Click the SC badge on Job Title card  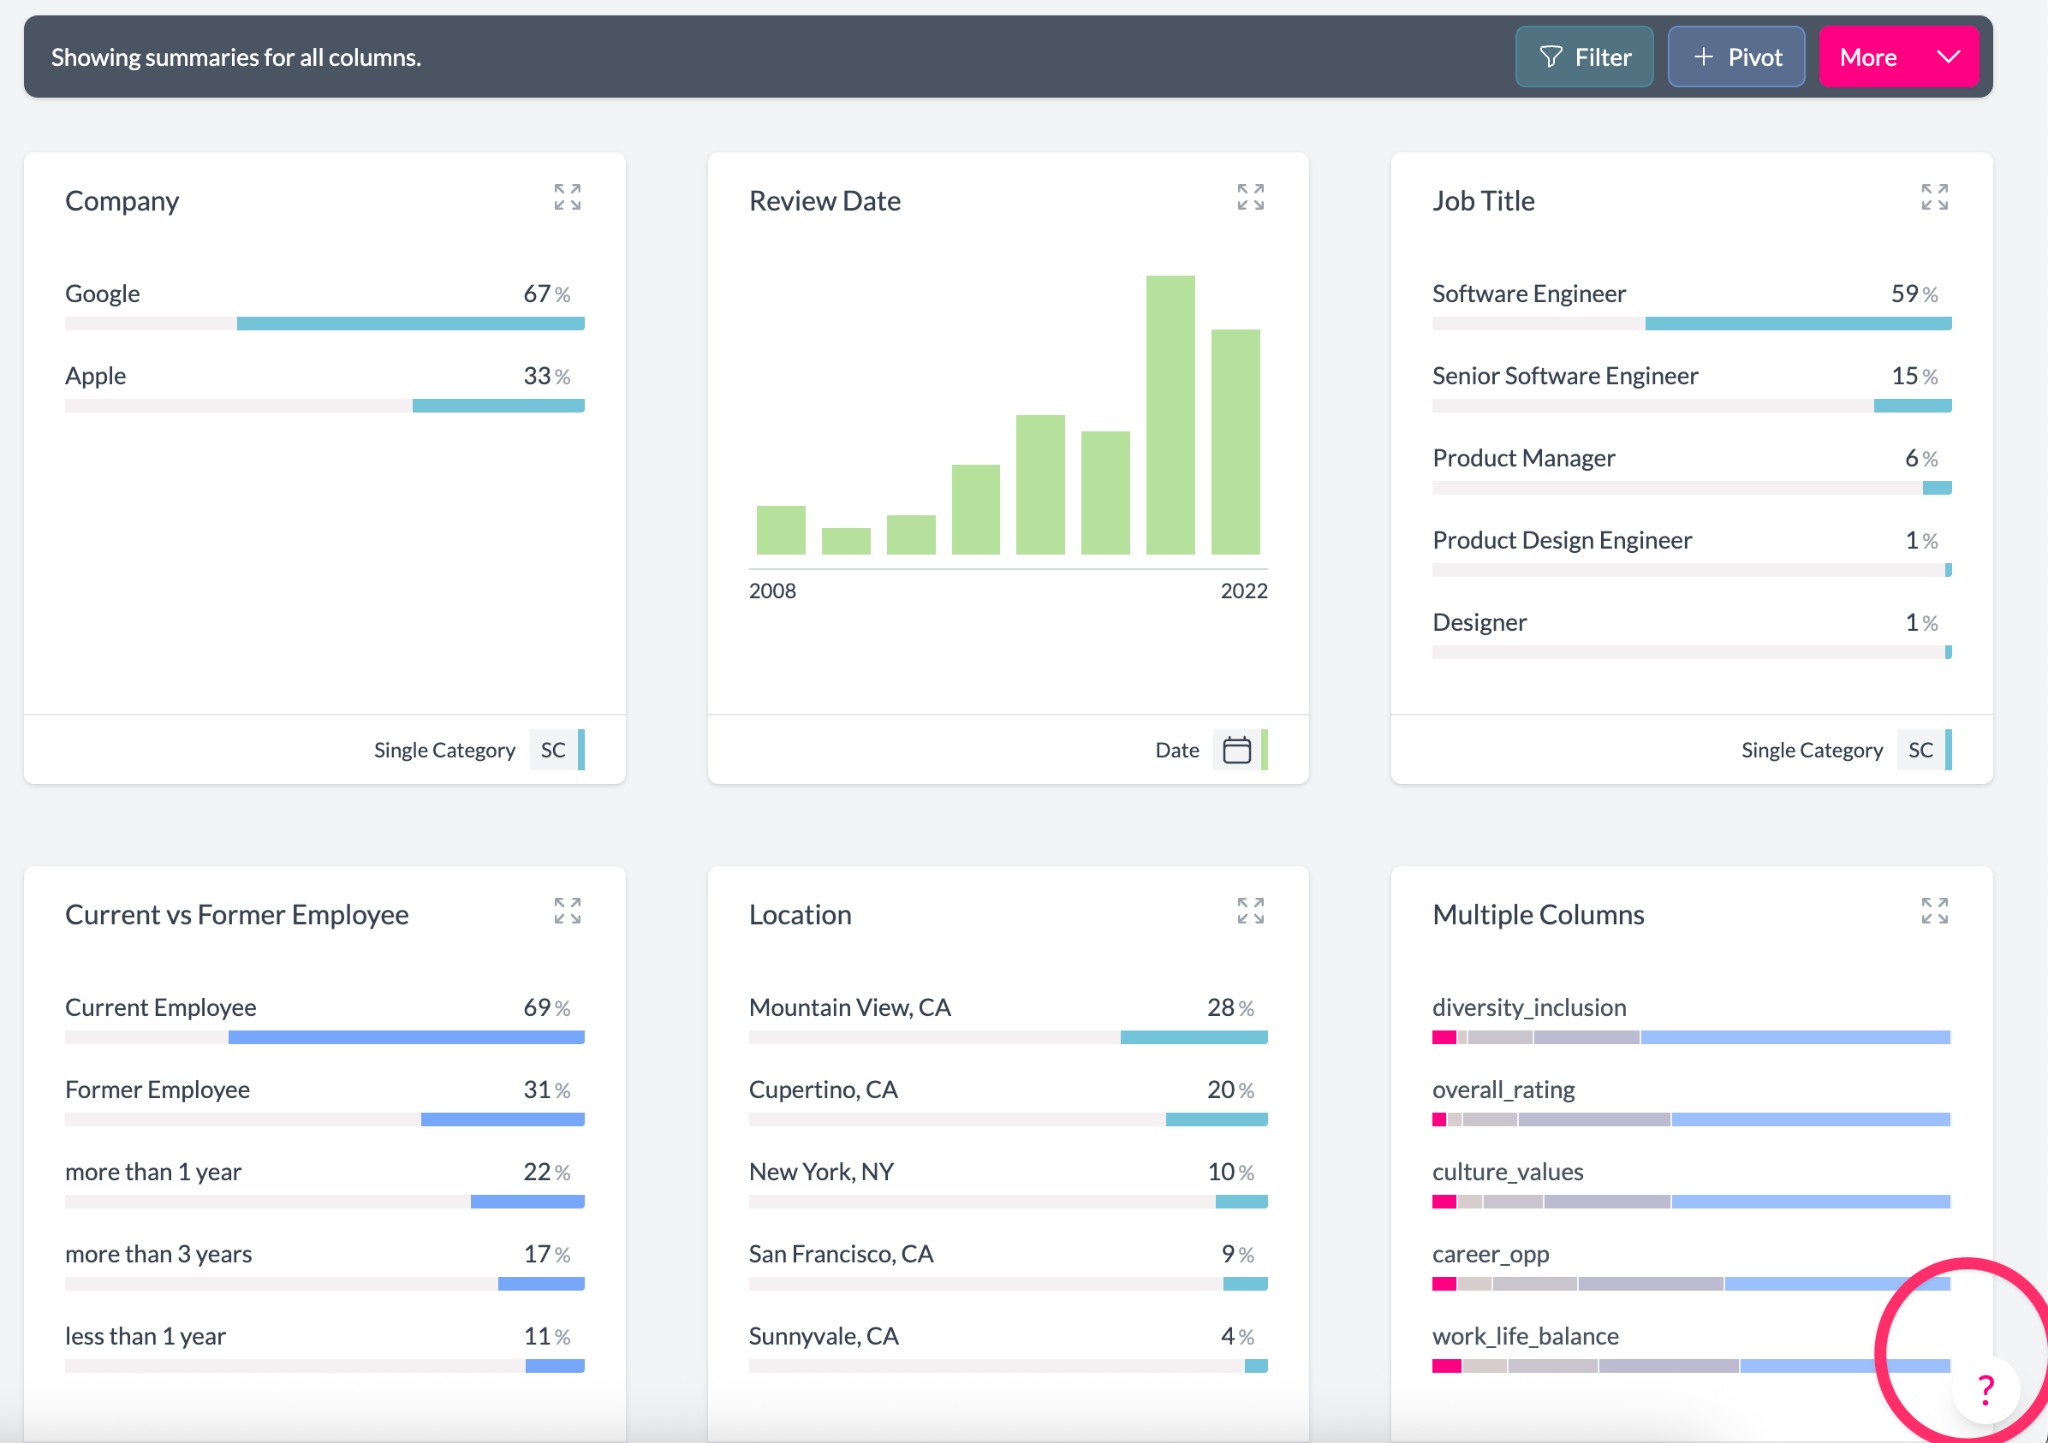(1920, 750)
